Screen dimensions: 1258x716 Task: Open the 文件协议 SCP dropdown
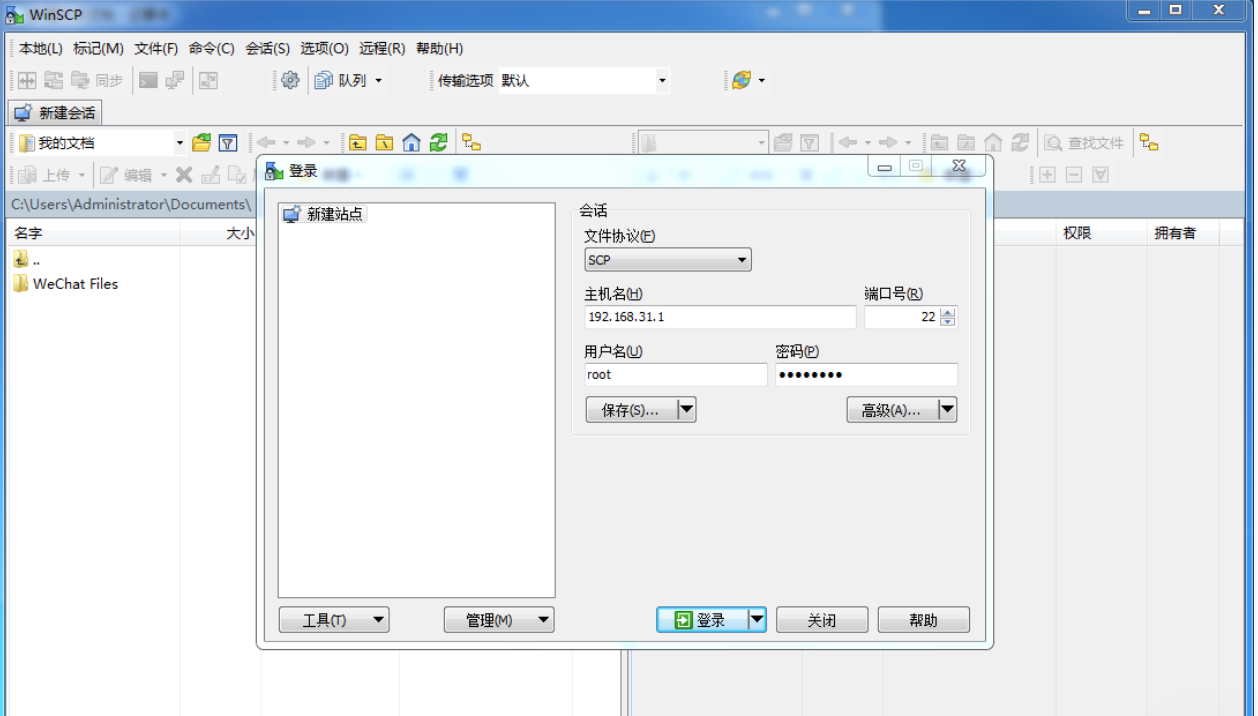pyautogui.click(x=668, y=260)
